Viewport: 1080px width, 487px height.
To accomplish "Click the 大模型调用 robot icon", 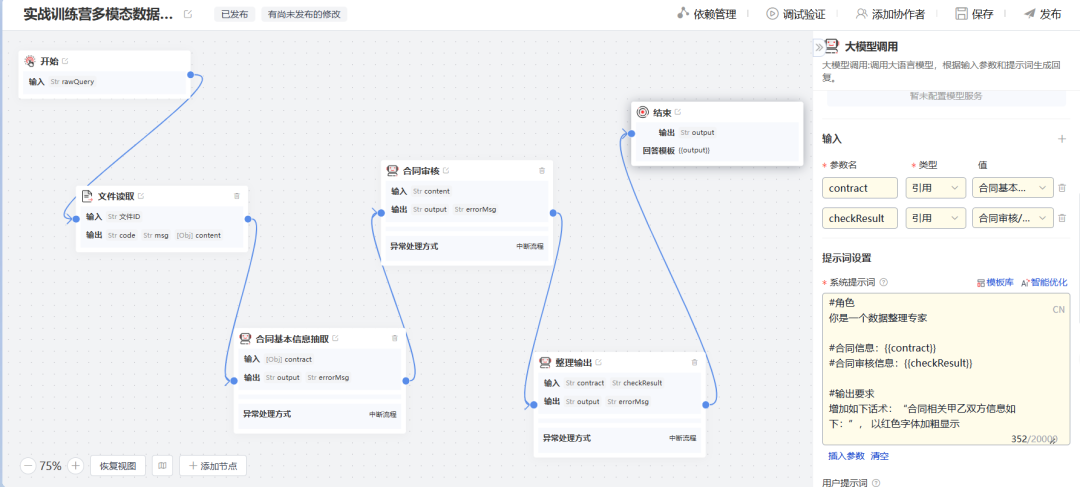I will 832,46.
